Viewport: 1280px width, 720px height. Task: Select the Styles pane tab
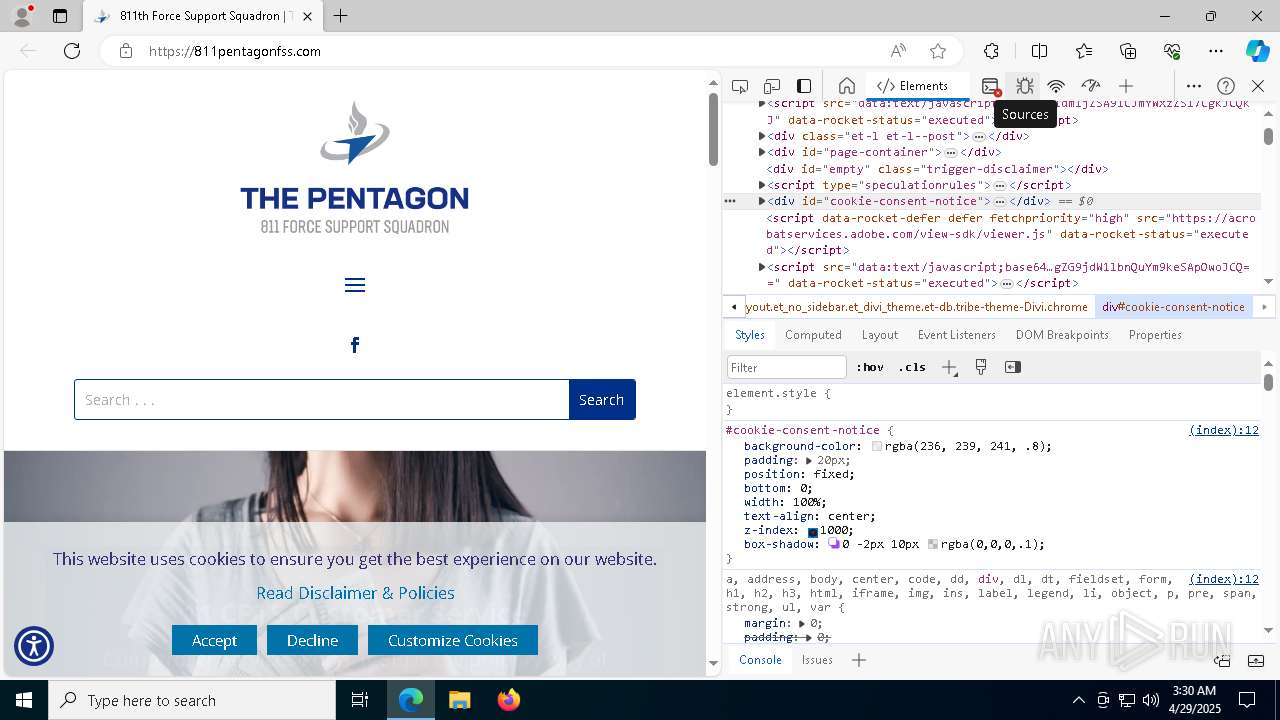[x=749, y=335]
